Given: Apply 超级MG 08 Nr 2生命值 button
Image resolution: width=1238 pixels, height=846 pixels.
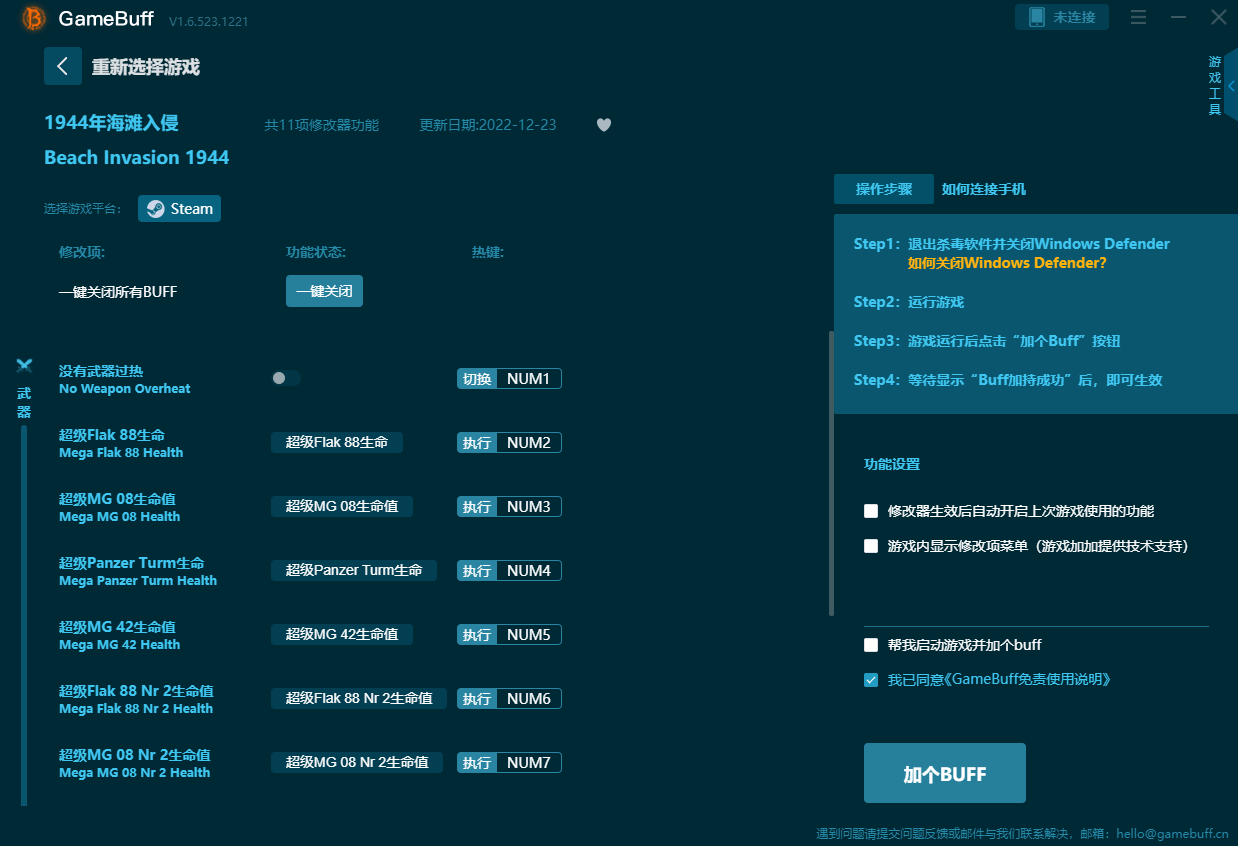Looking at the screenshot, I should coord(357,762).
